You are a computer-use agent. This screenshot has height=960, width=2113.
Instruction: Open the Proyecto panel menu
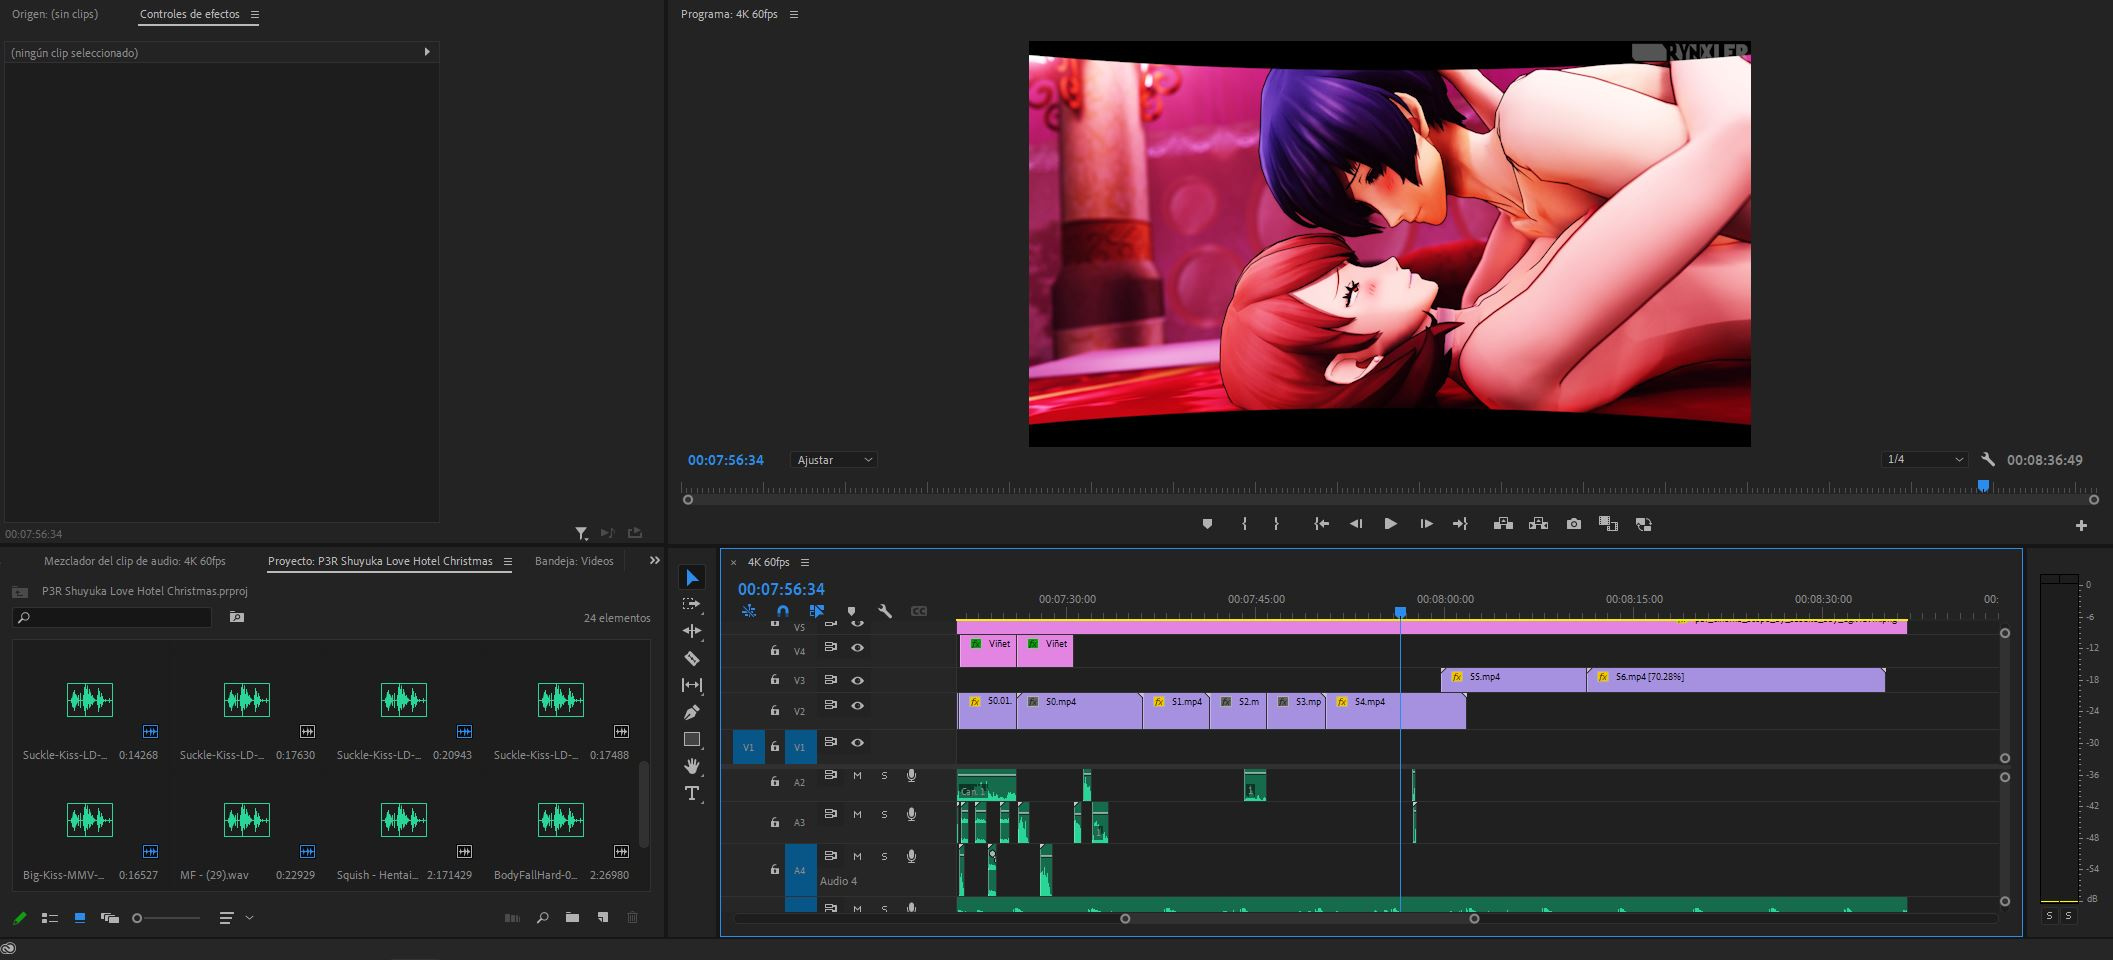[x=508, y=562]
